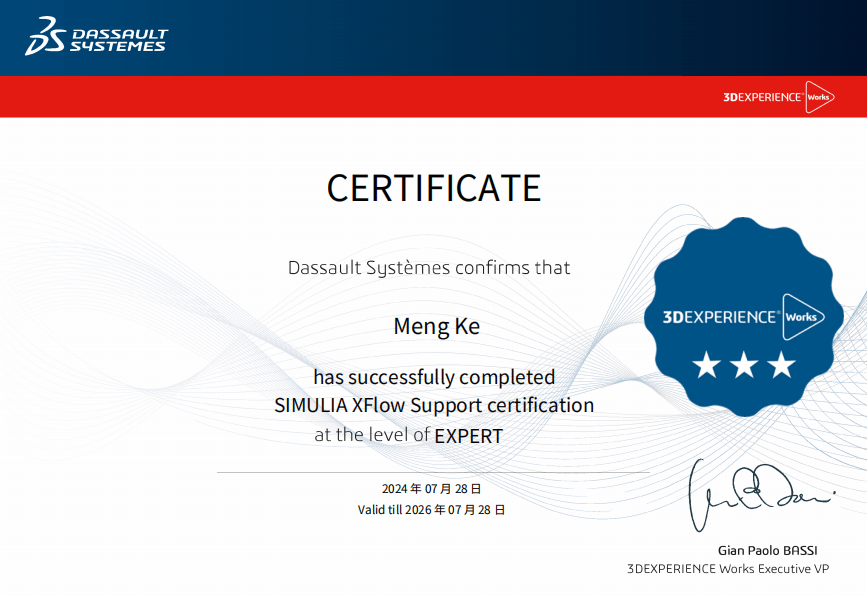This screenshot has width=867, height=596.
Task: Click the 'has successfully completed' line
Action: click(434, 378)
